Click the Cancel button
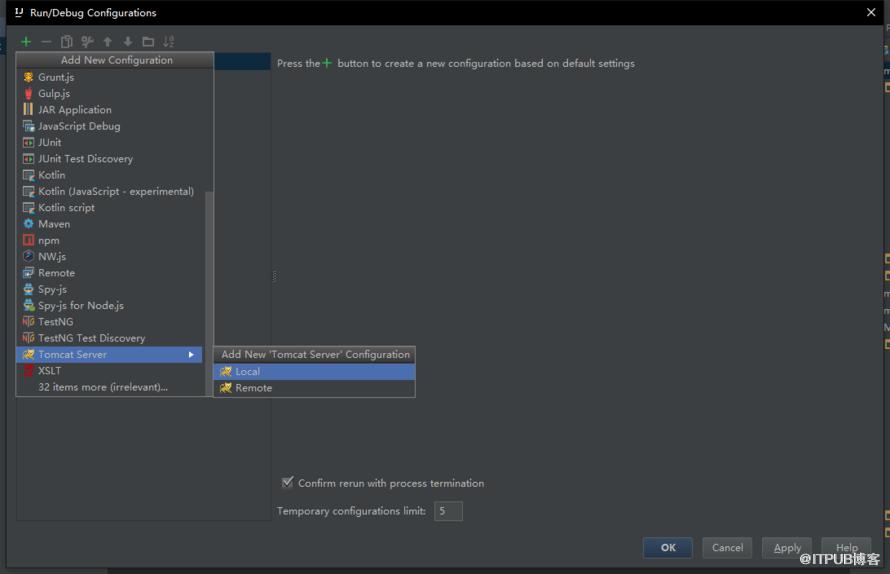Screen dimensions: 890x574 click(727, 548)
